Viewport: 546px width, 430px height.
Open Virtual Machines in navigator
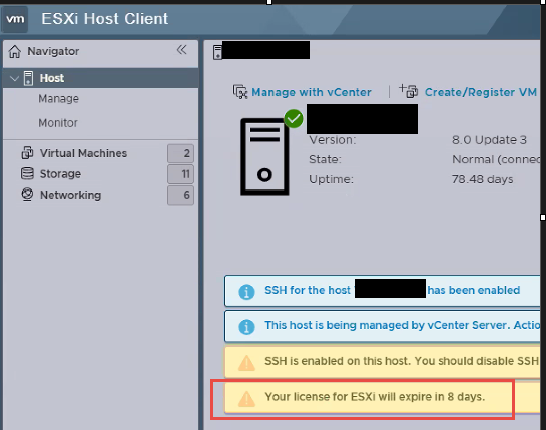(x=83, y=153)
